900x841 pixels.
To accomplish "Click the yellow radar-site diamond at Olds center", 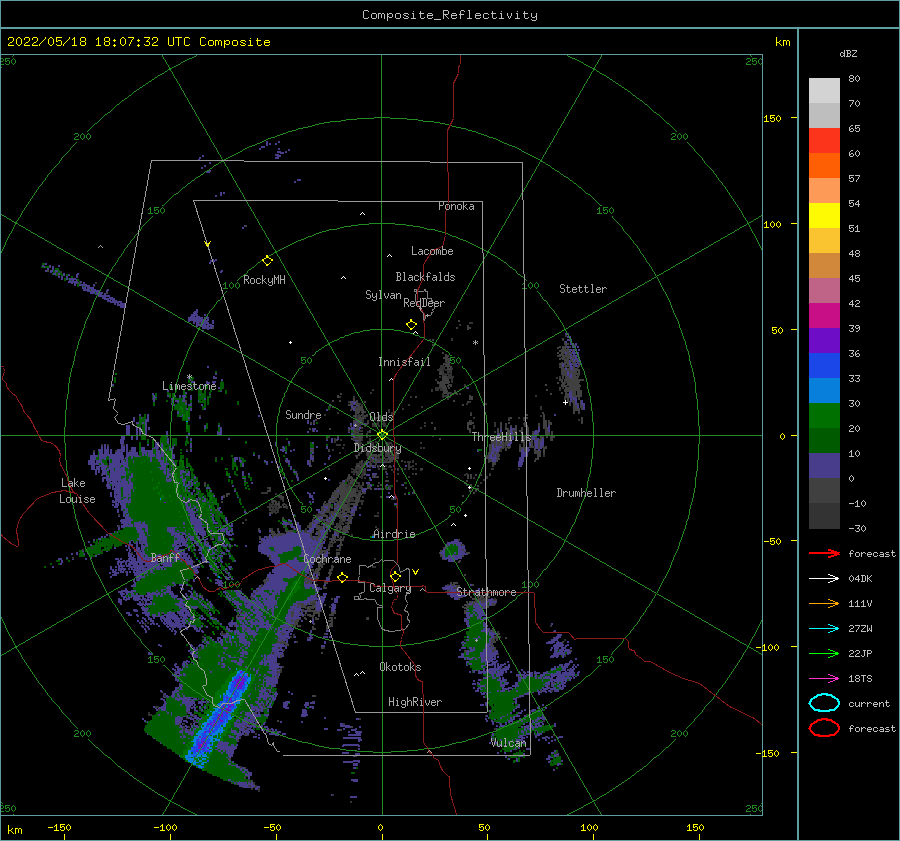I will pos(382,435).
